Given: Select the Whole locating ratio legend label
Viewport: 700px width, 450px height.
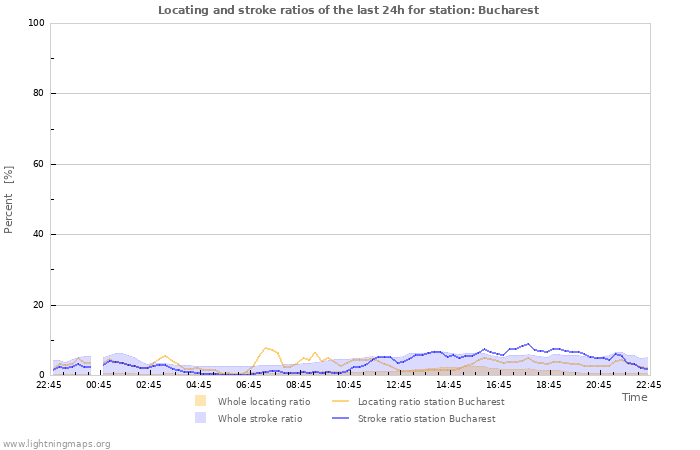Looking at the screenshot, I should click(x=264, y=401).
